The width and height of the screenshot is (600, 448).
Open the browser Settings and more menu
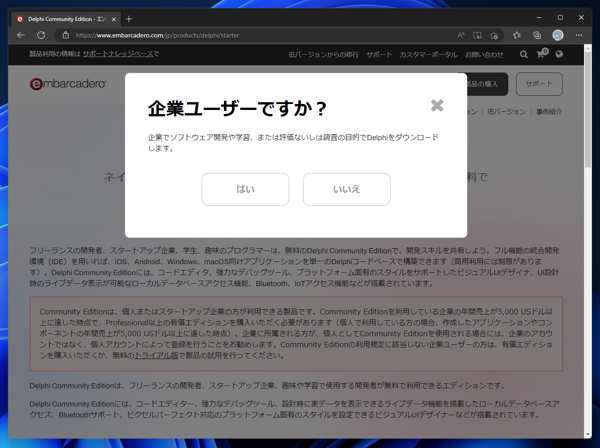tap(579, 35)
